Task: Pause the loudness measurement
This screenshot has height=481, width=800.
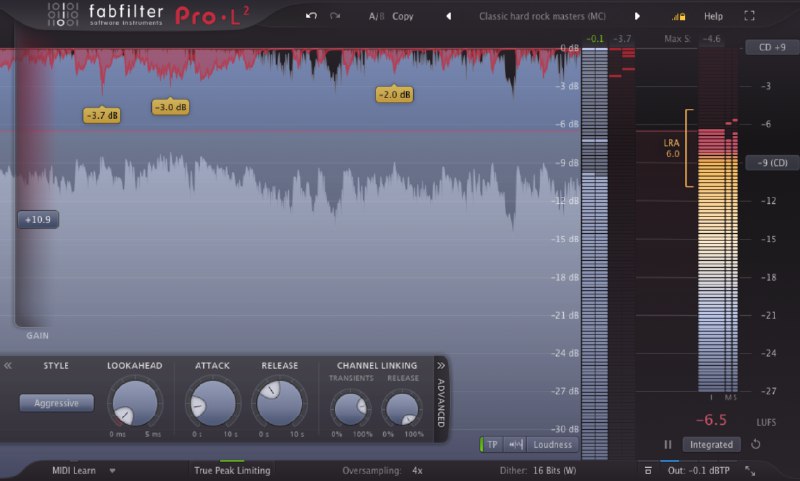Action: coord(667,445)
